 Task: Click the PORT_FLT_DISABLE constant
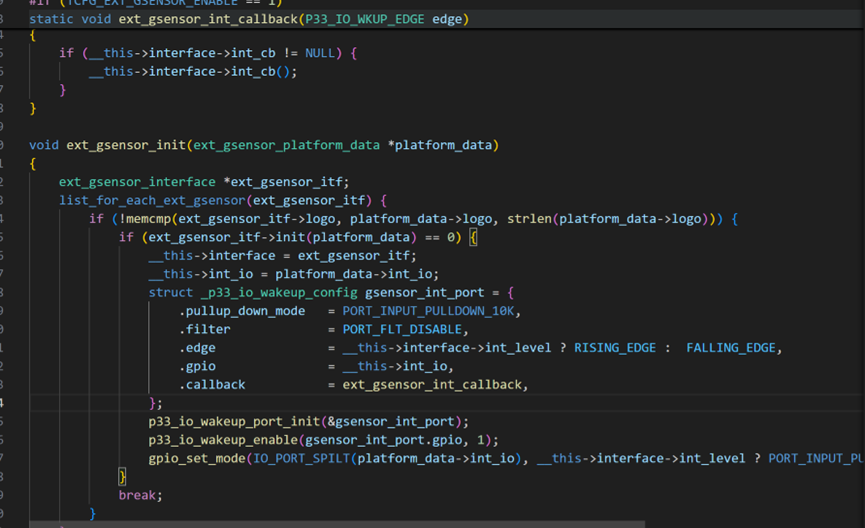[x=402, y=329]
